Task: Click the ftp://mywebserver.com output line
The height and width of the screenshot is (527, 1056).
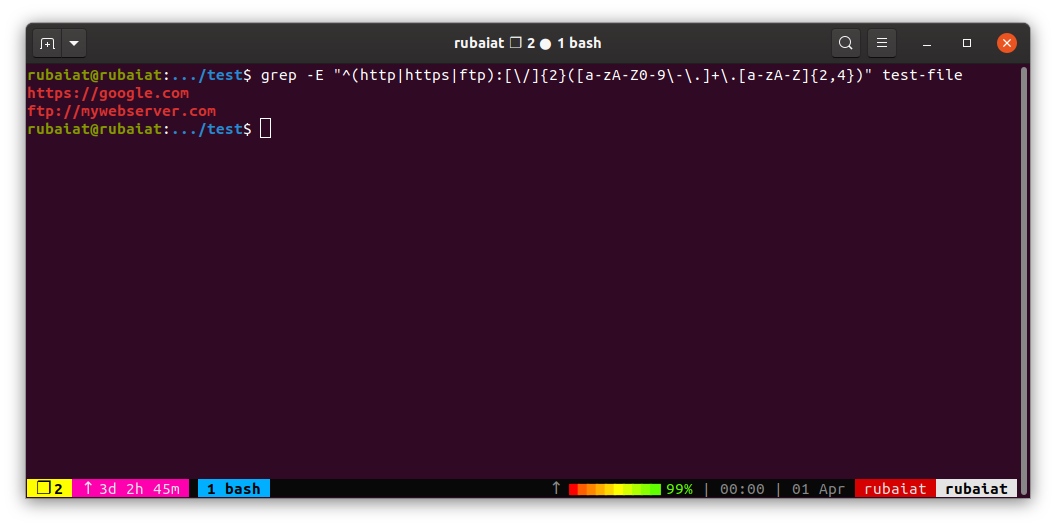Action: click(121, 111)
